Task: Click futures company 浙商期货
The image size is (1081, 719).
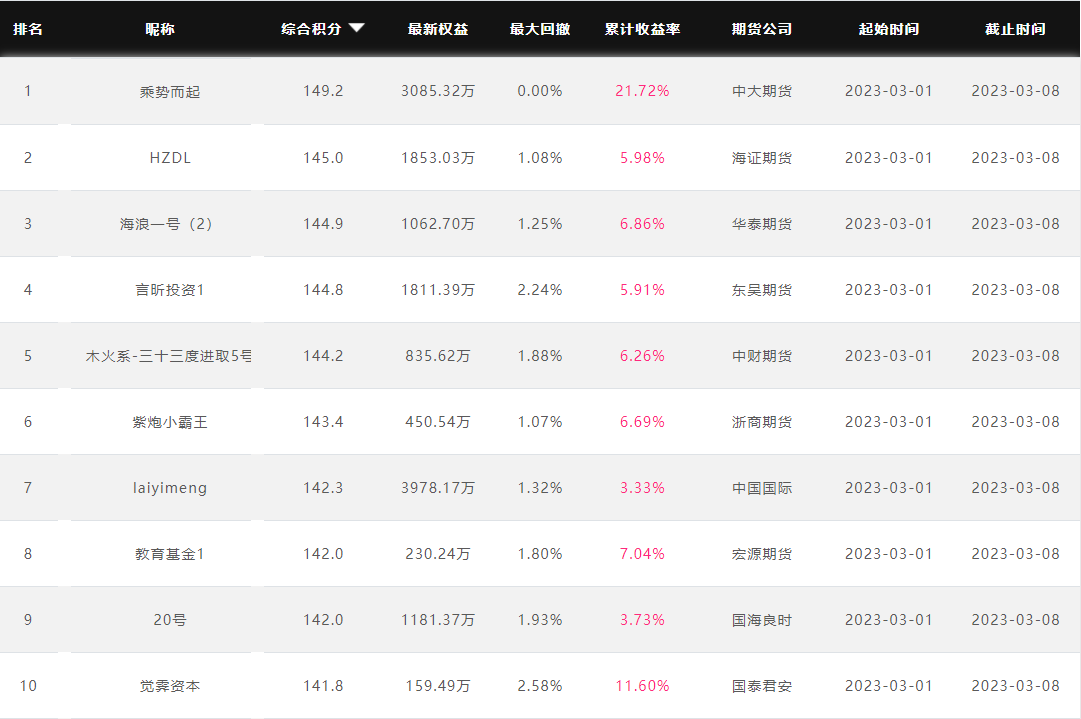Action: point(762,422)
